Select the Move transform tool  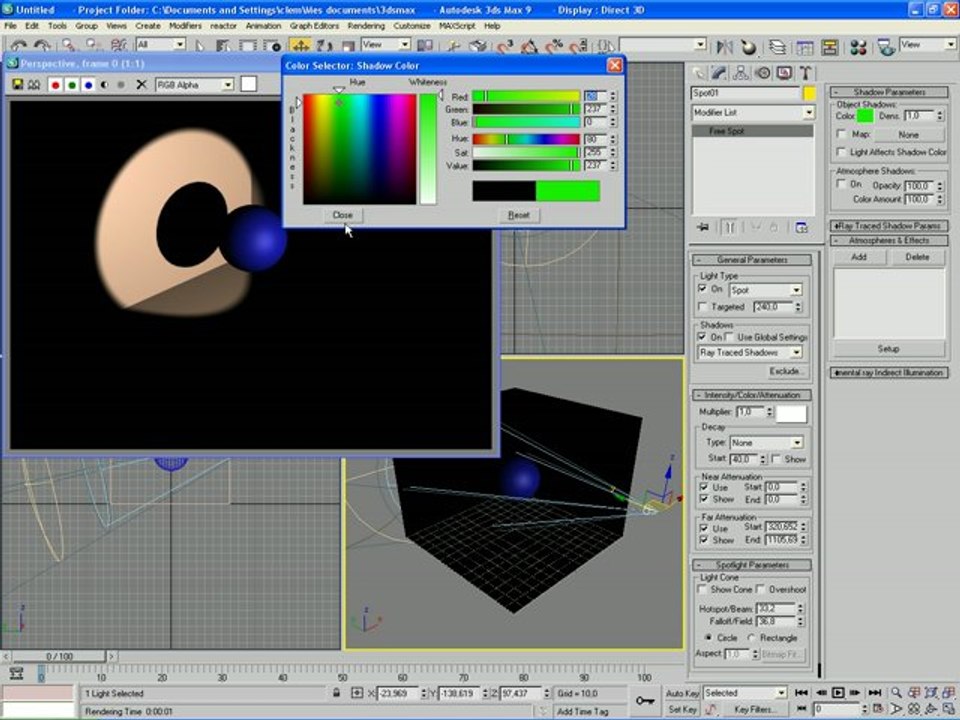tap(299, 46)
